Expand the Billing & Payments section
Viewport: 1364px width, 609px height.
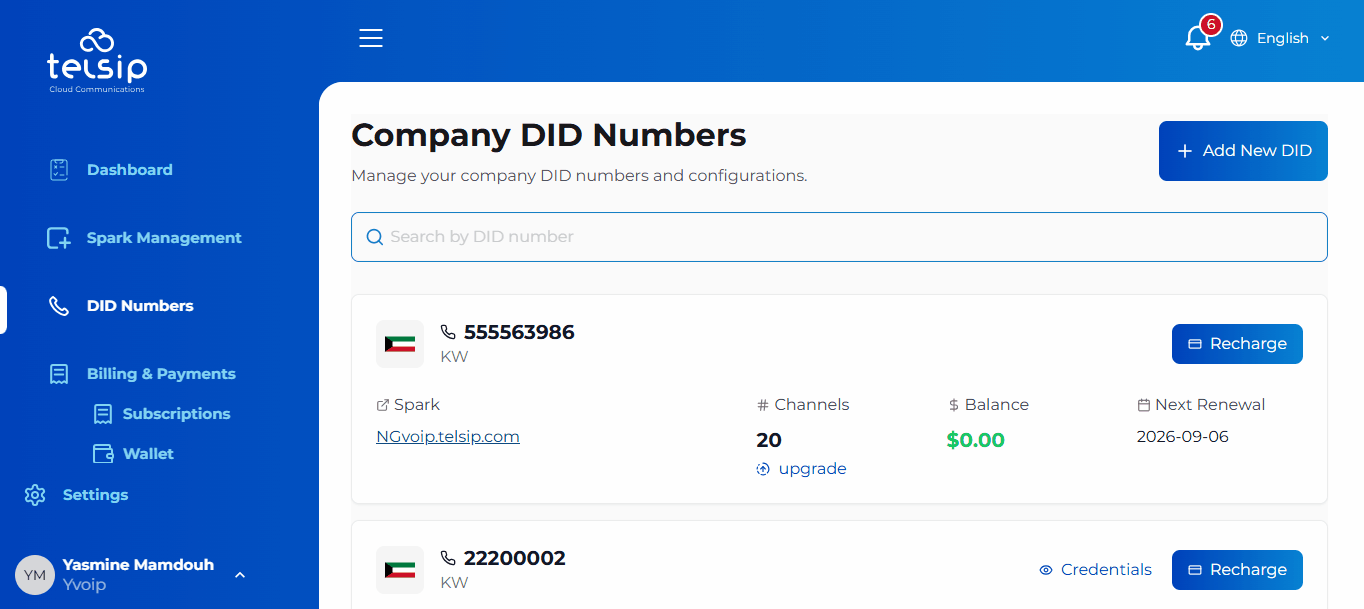click(161, 374)
